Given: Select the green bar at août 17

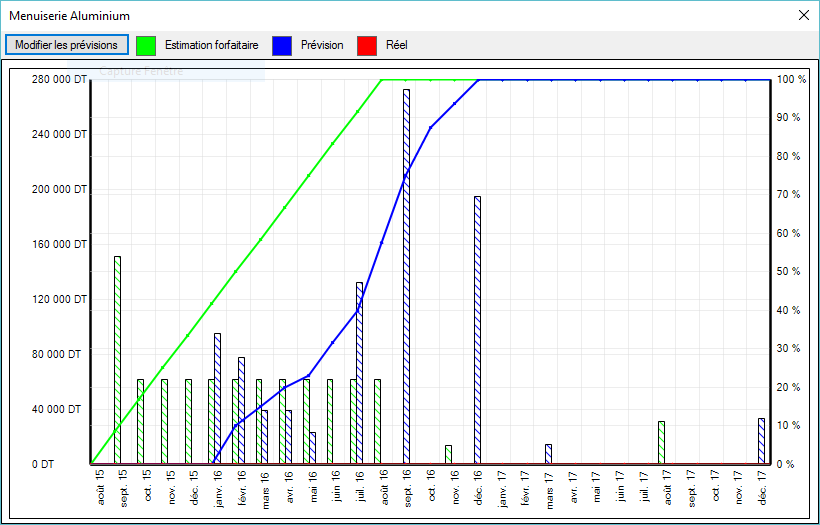Looking at the screenshot, I should click(661, 442).
